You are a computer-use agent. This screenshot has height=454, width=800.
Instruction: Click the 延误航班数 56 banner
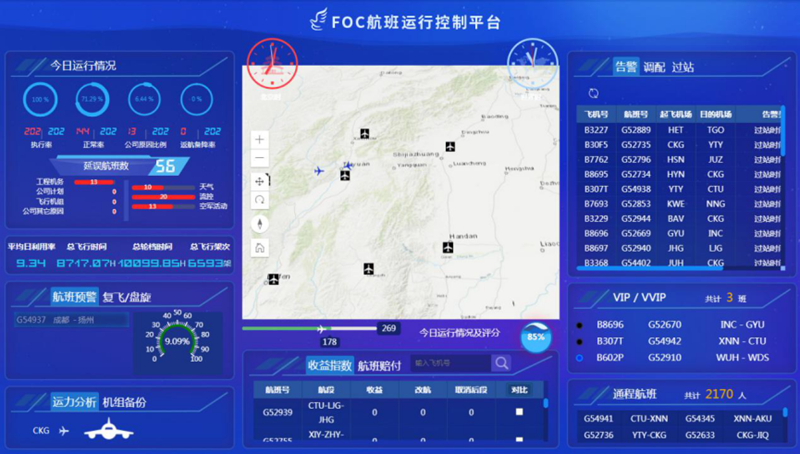120,166
